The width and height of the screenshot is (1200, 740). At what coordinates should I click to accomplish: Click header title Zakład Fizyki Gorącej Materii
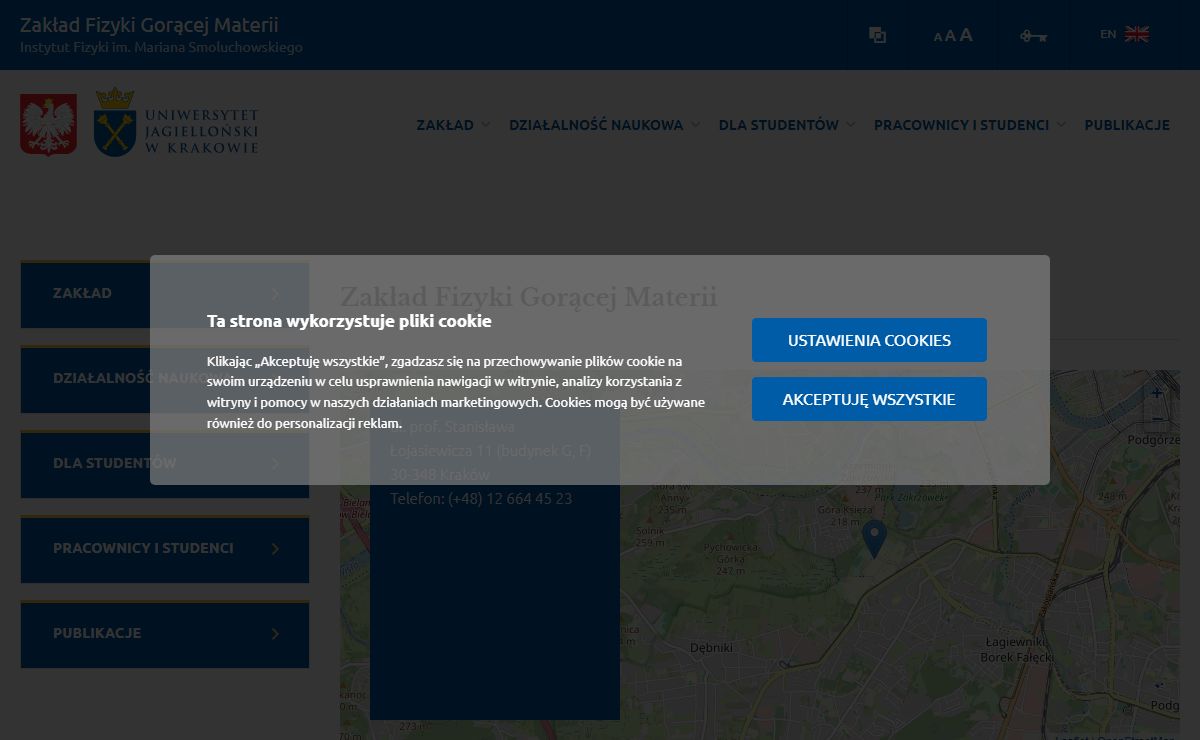click(x=149, y=25)
